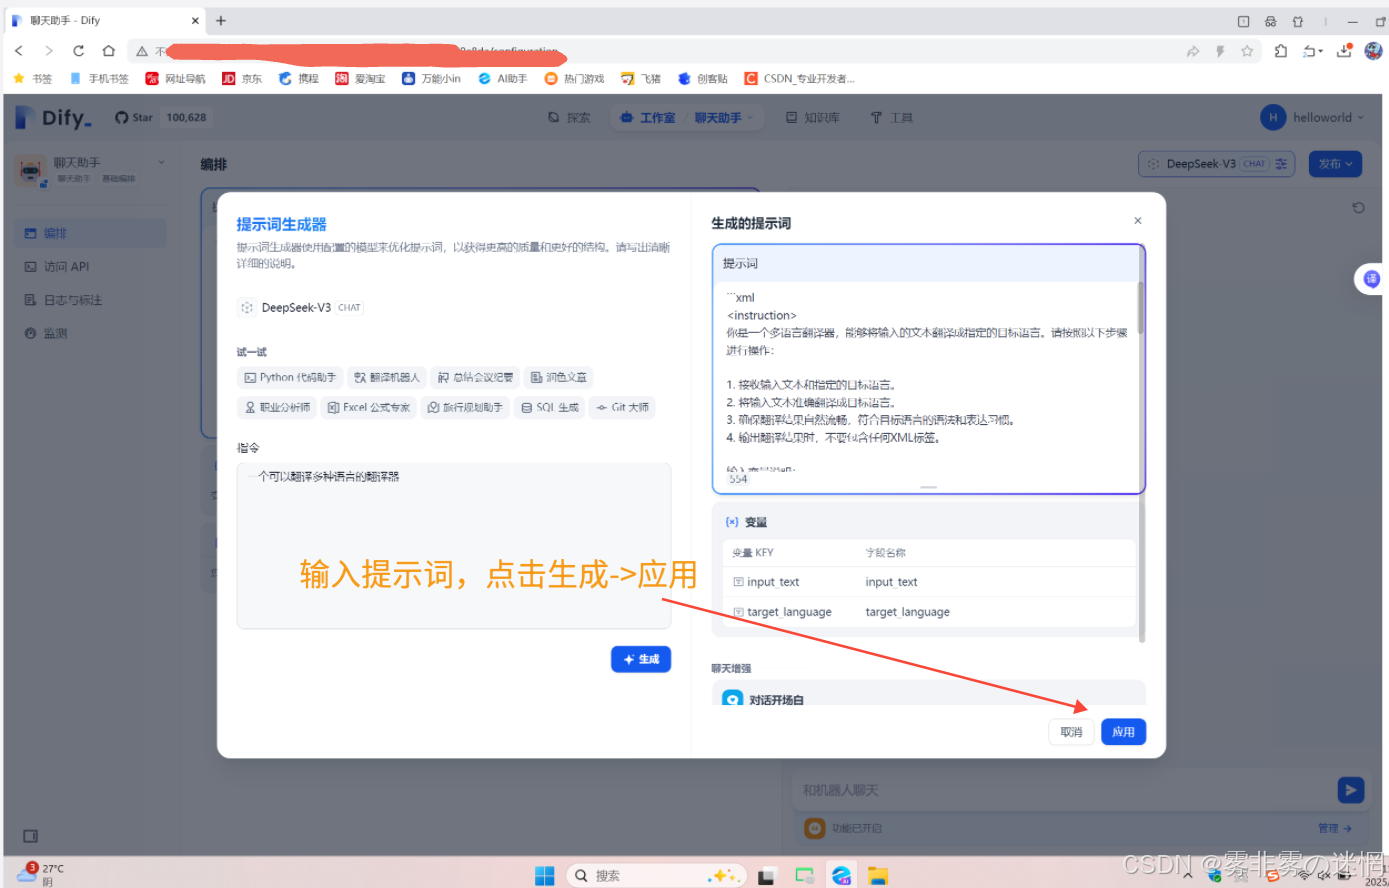The height and width of the screenshot is (888, 1389).
Task: Pick the SQL 生成 template chip
Action: [550, 407]
